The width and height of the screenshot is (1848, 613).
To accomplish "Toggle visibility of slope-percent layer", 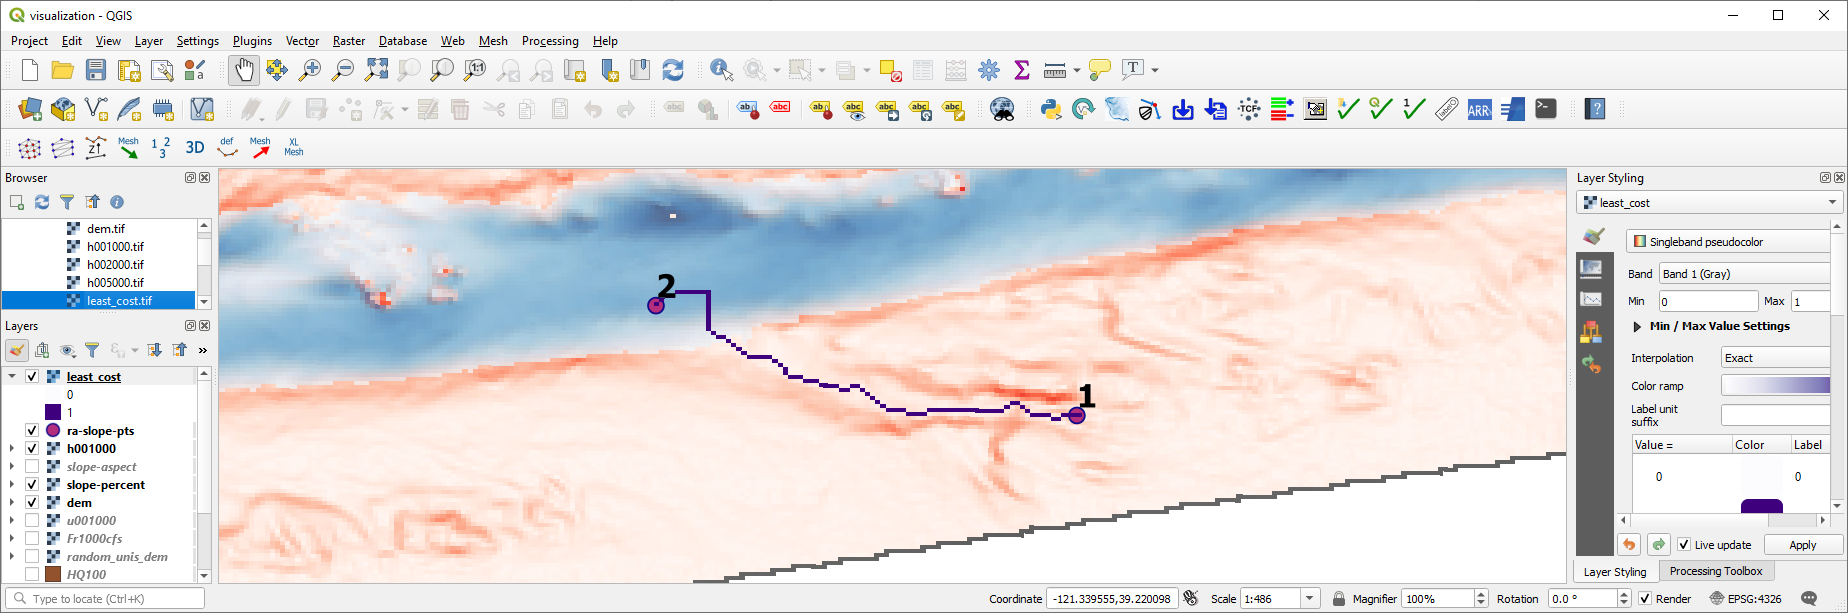I will [32, 485].
